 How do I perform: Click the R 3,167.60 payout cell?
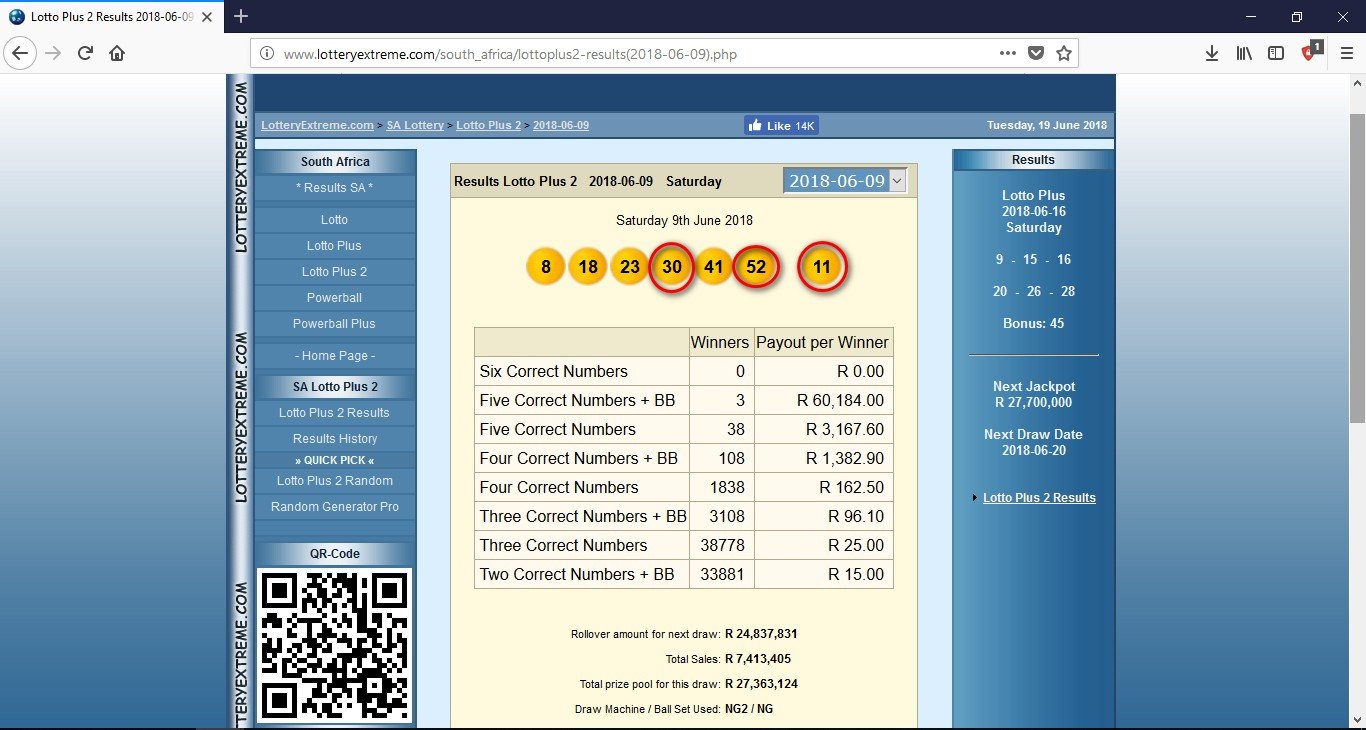tap(823, 429)
